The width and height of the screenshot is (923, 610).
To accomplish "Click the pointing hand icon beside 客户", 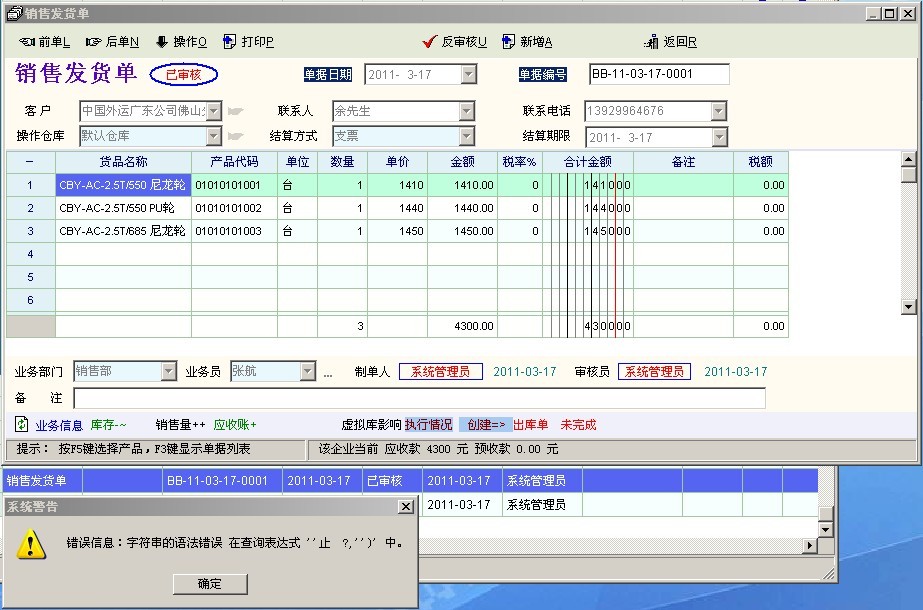I will 236,111.
